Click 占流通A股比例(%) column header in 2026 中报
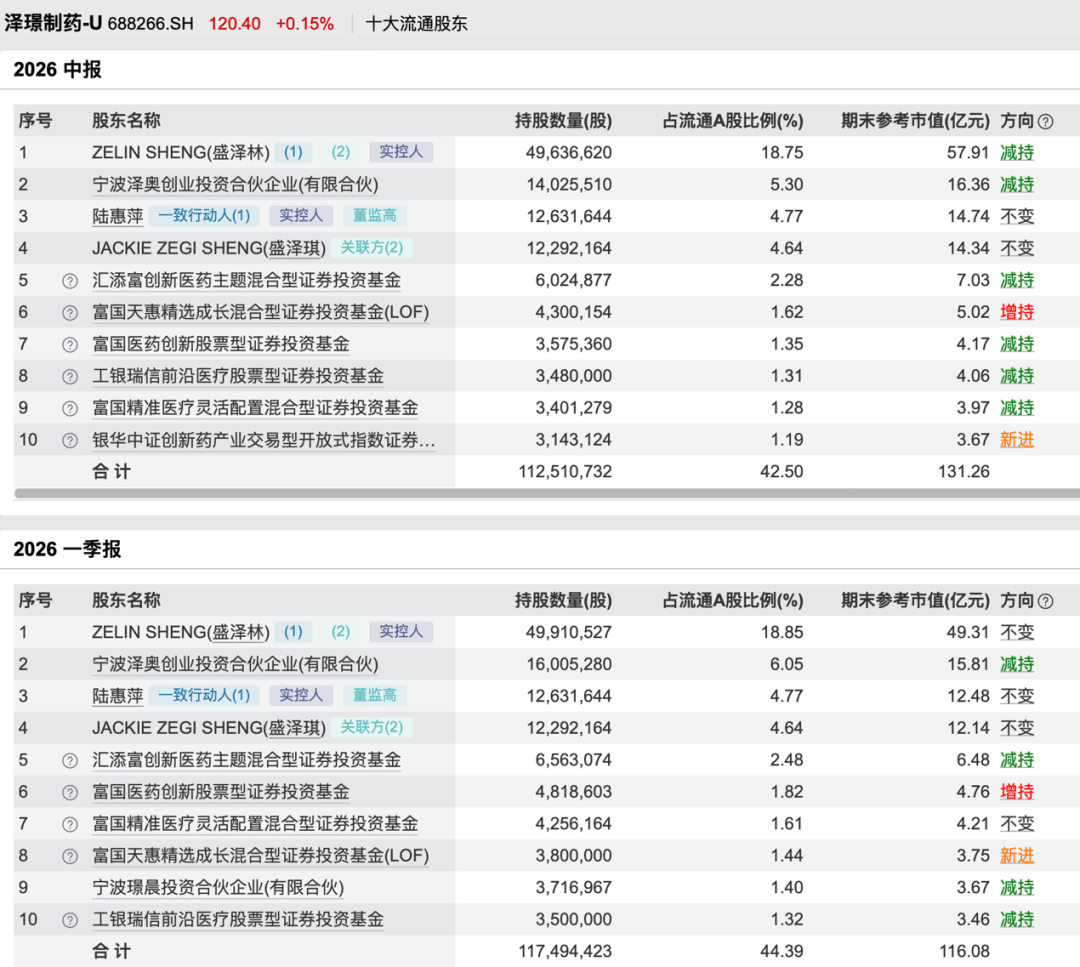 733,121
